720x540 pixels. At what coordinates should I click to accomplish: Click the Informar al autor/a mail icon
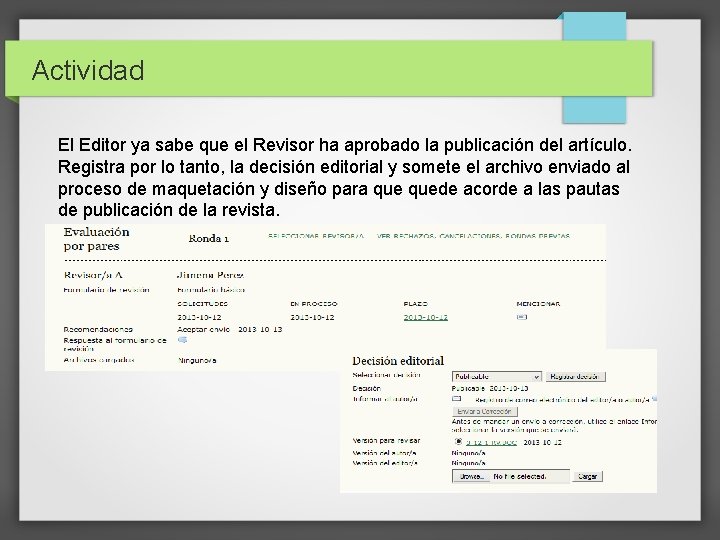(456, 399)
